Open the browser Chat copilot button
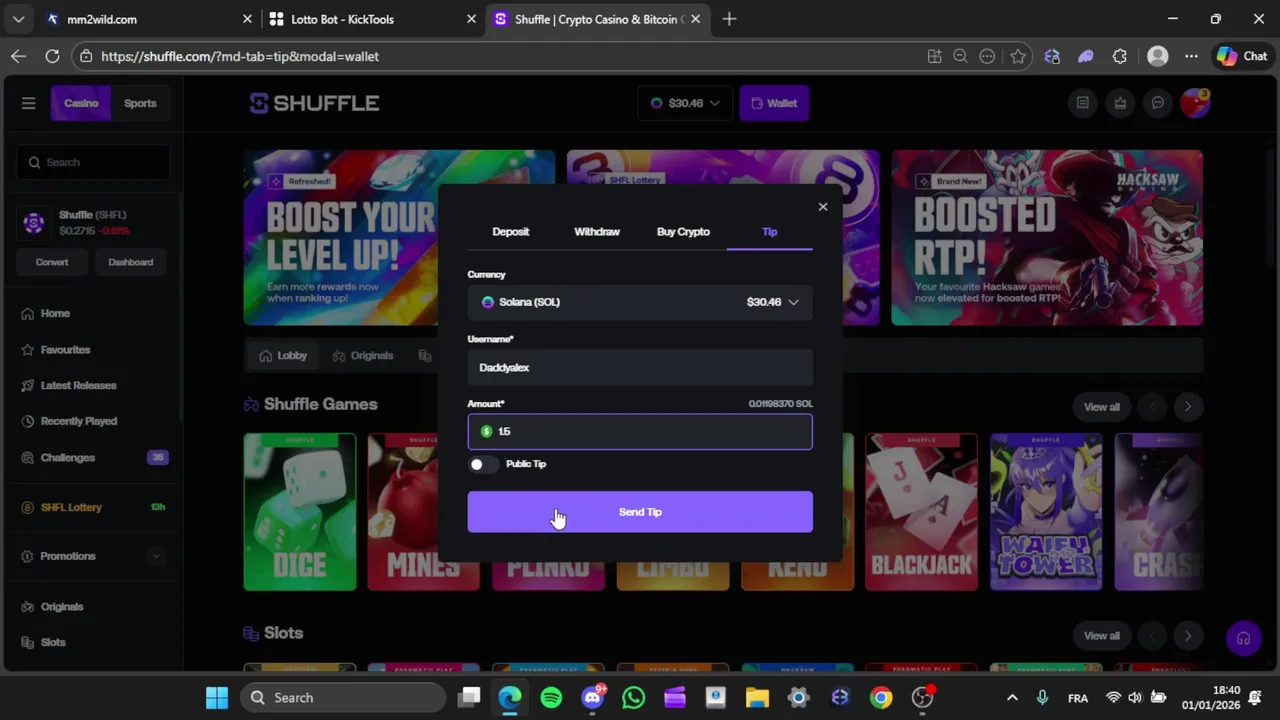This screenshot has height=720, width=1280. tap(1242, 57)
